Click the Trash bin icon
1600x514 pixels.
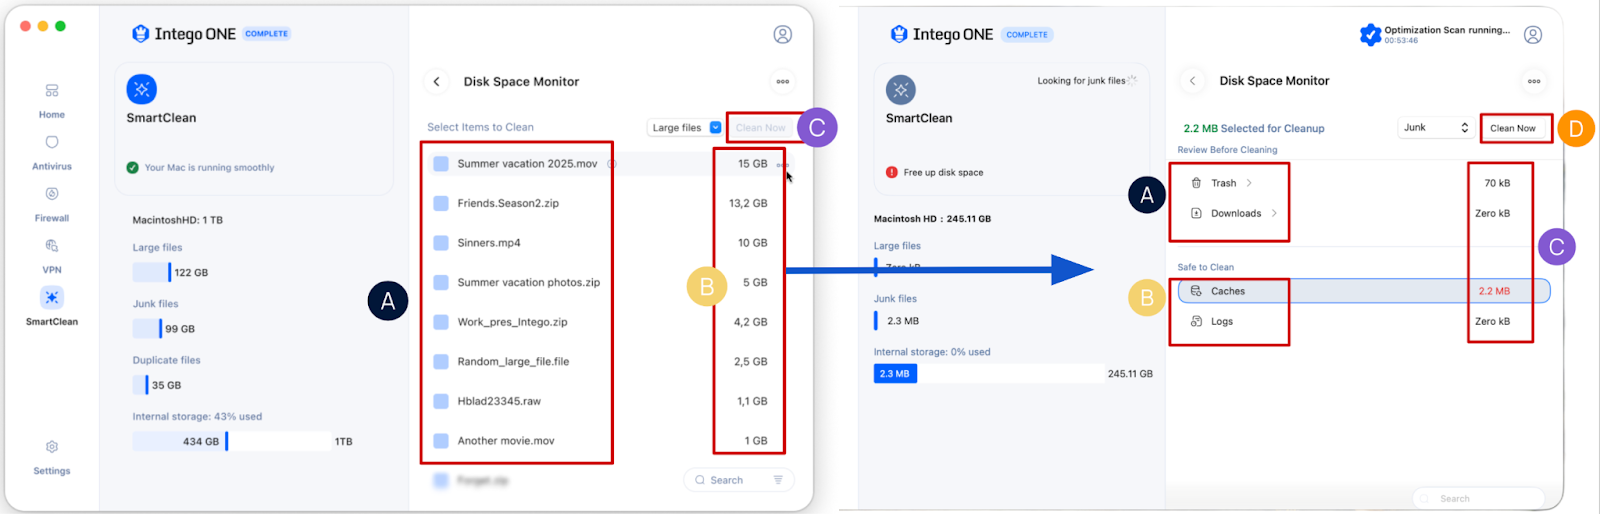(x=1196, y=183)
